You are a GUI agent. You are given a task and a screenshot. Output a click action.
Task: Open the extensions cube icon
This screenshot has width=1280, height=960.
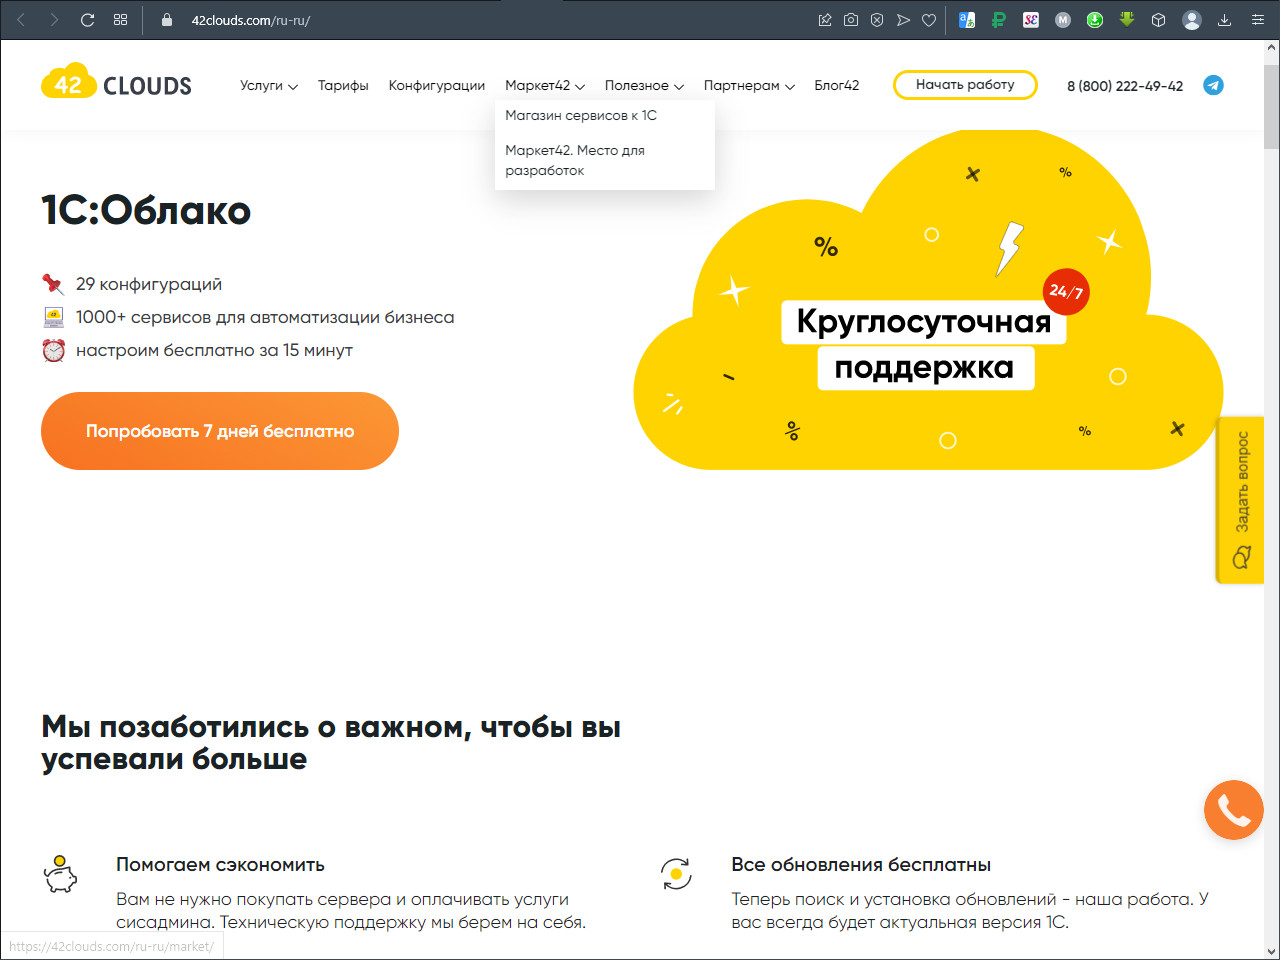[x=1159, y=20]
